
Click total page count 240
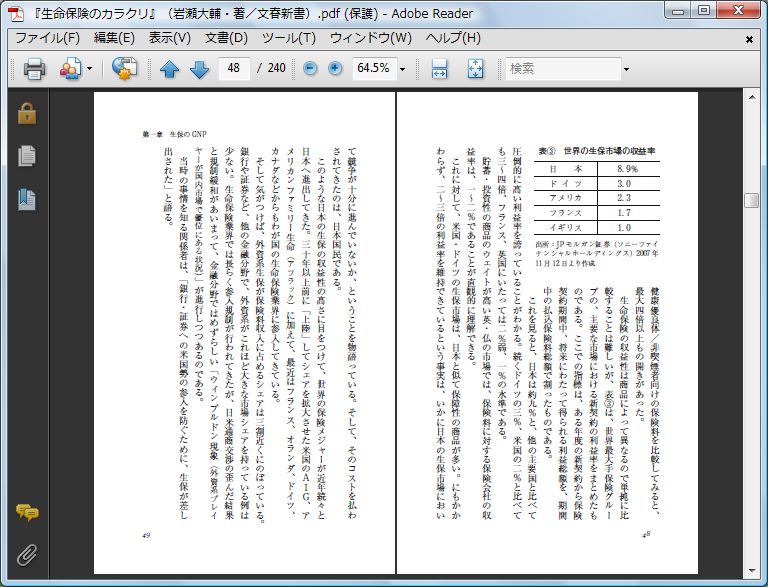(x=277, y=68)
